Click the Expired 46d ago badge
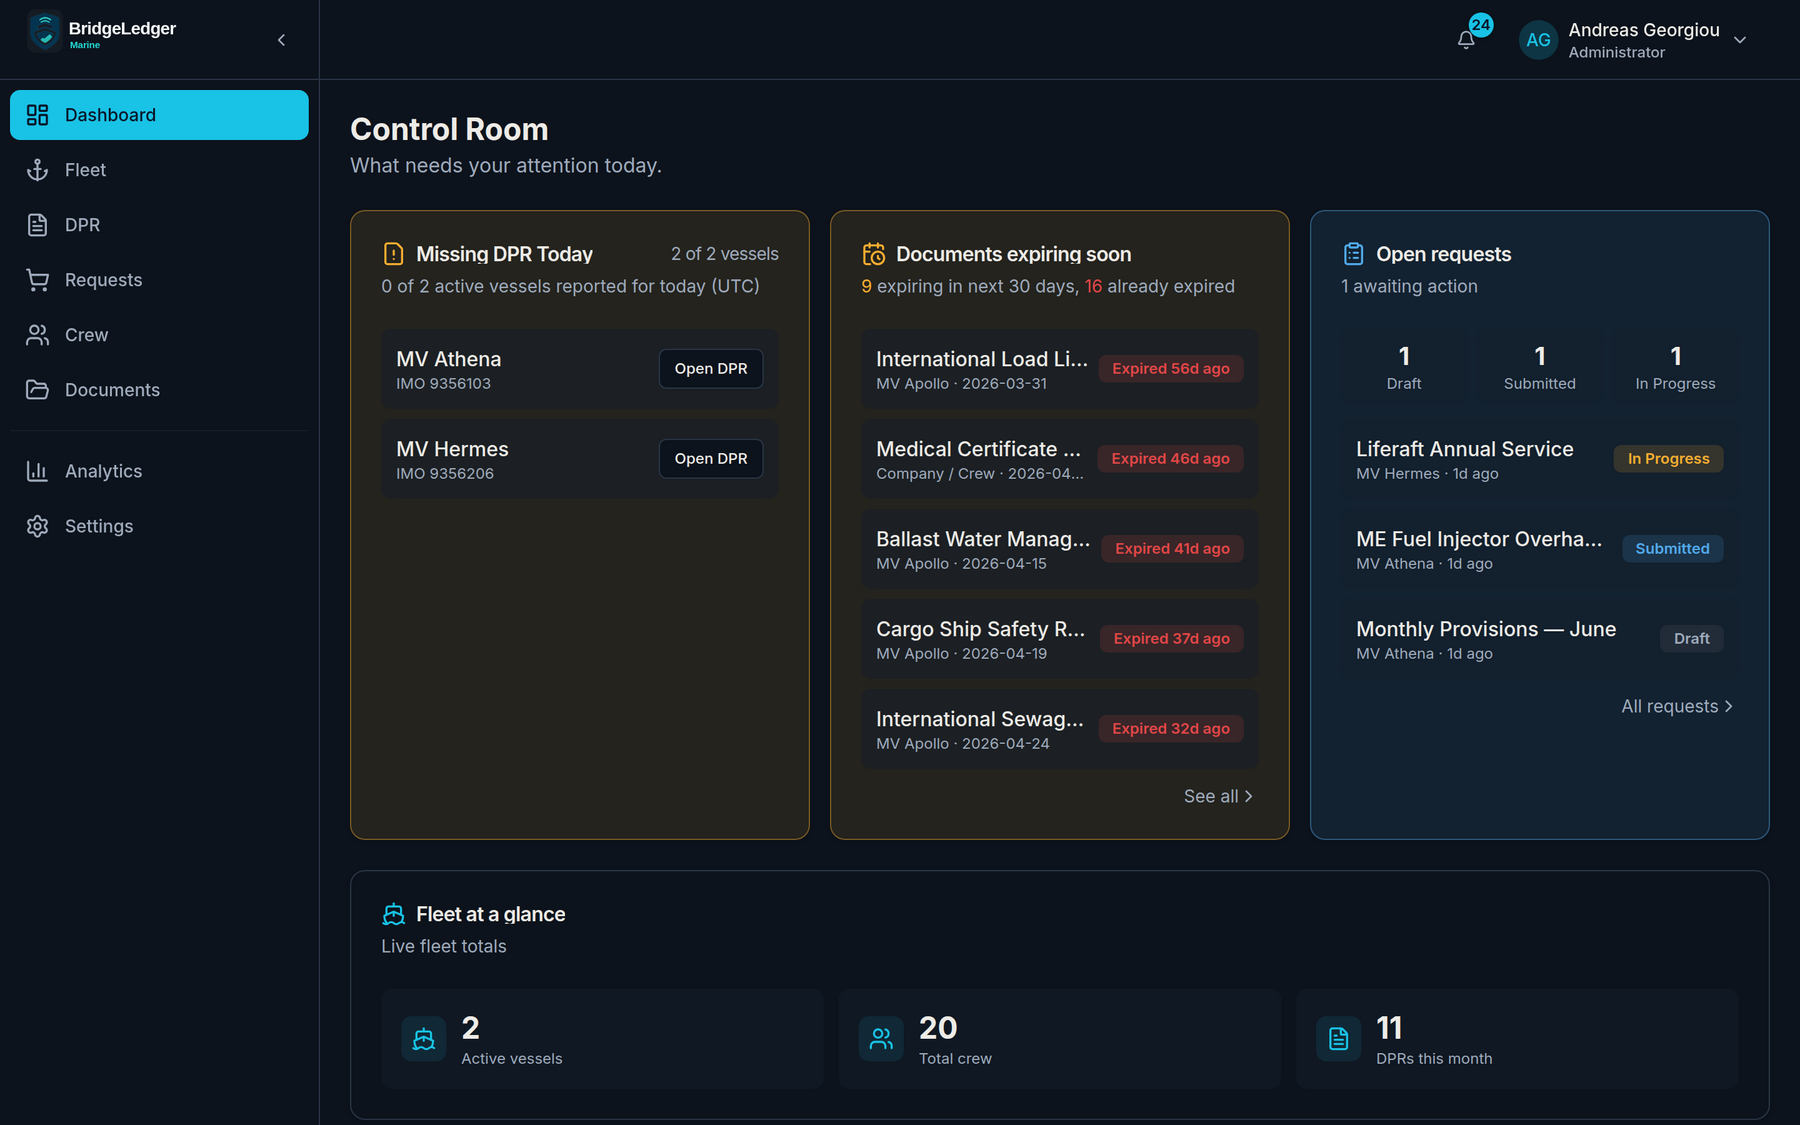Screen dimensions: 1800x1125 [x=1171, y=459]
